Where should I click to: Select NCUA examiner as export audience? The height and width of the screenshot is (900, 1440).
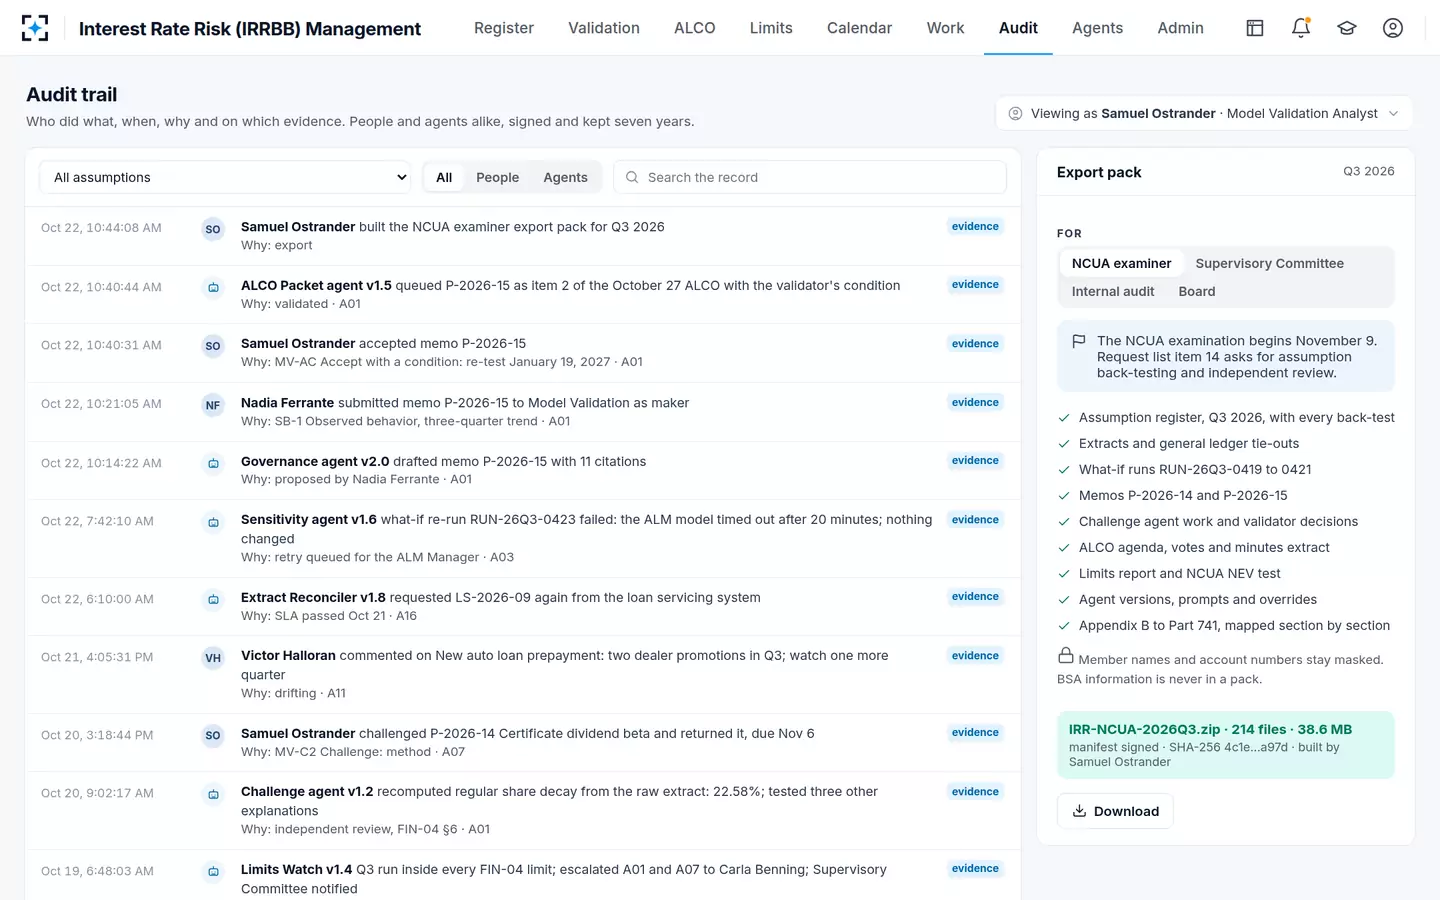[1121, 263]
